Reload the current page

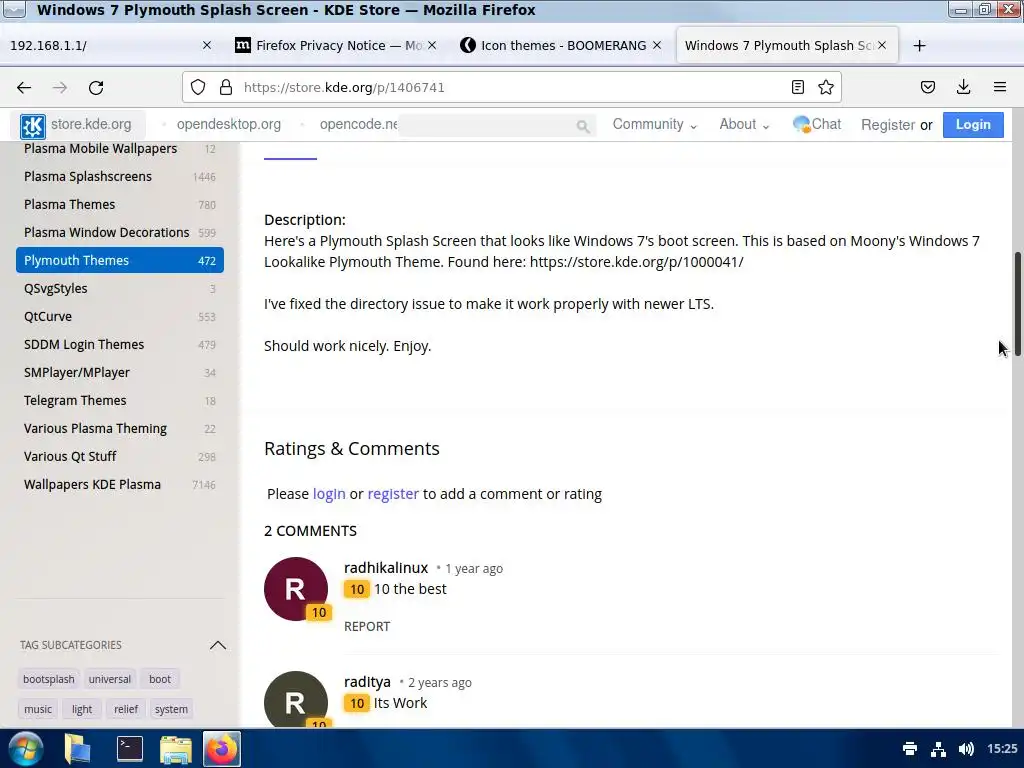(96, 88)
